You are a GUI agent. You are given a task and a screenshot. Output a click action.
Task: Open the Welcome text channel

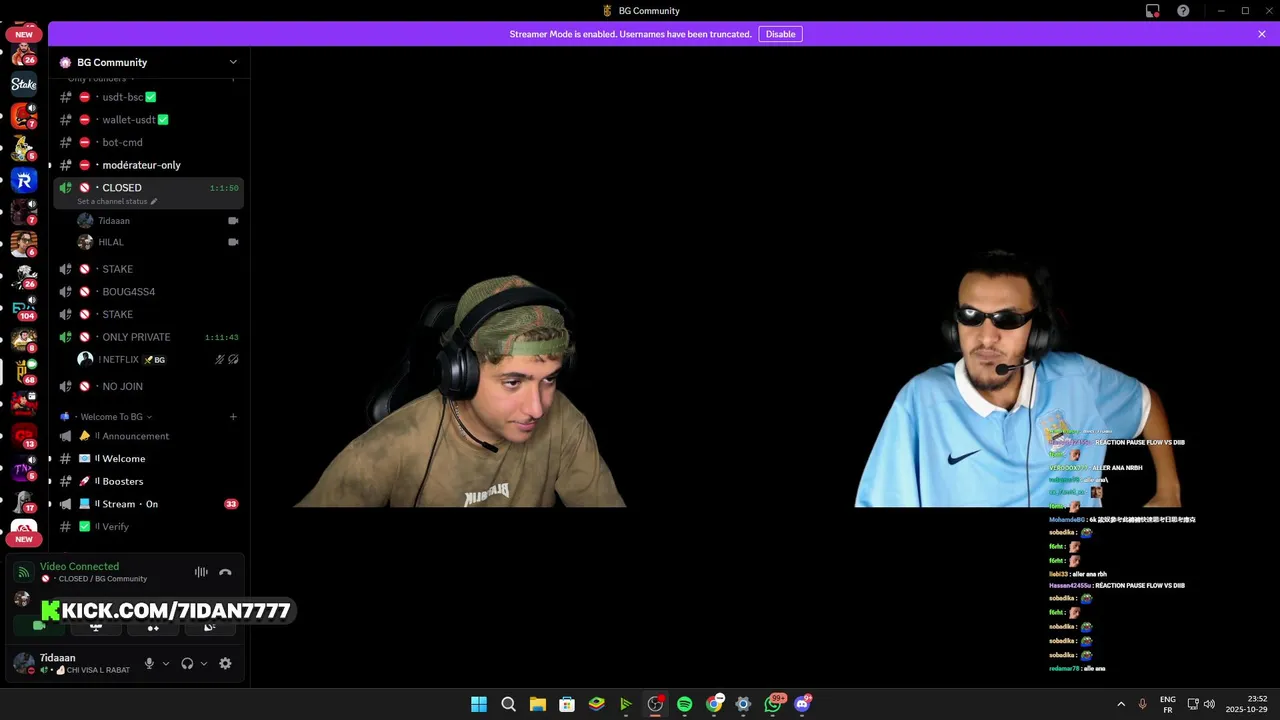point(148,459)
